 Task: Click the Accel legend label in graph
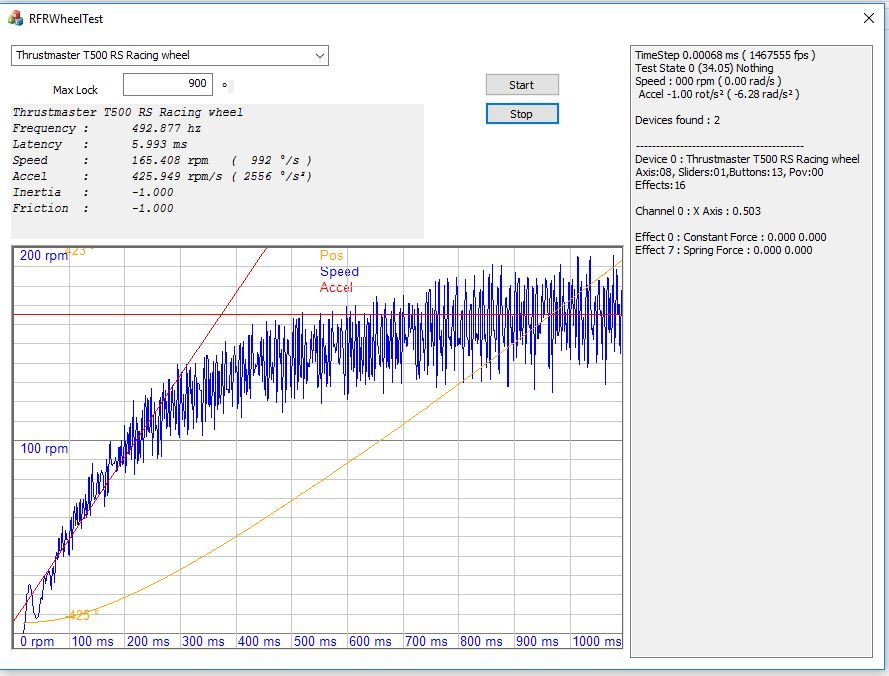pos(336,288)
